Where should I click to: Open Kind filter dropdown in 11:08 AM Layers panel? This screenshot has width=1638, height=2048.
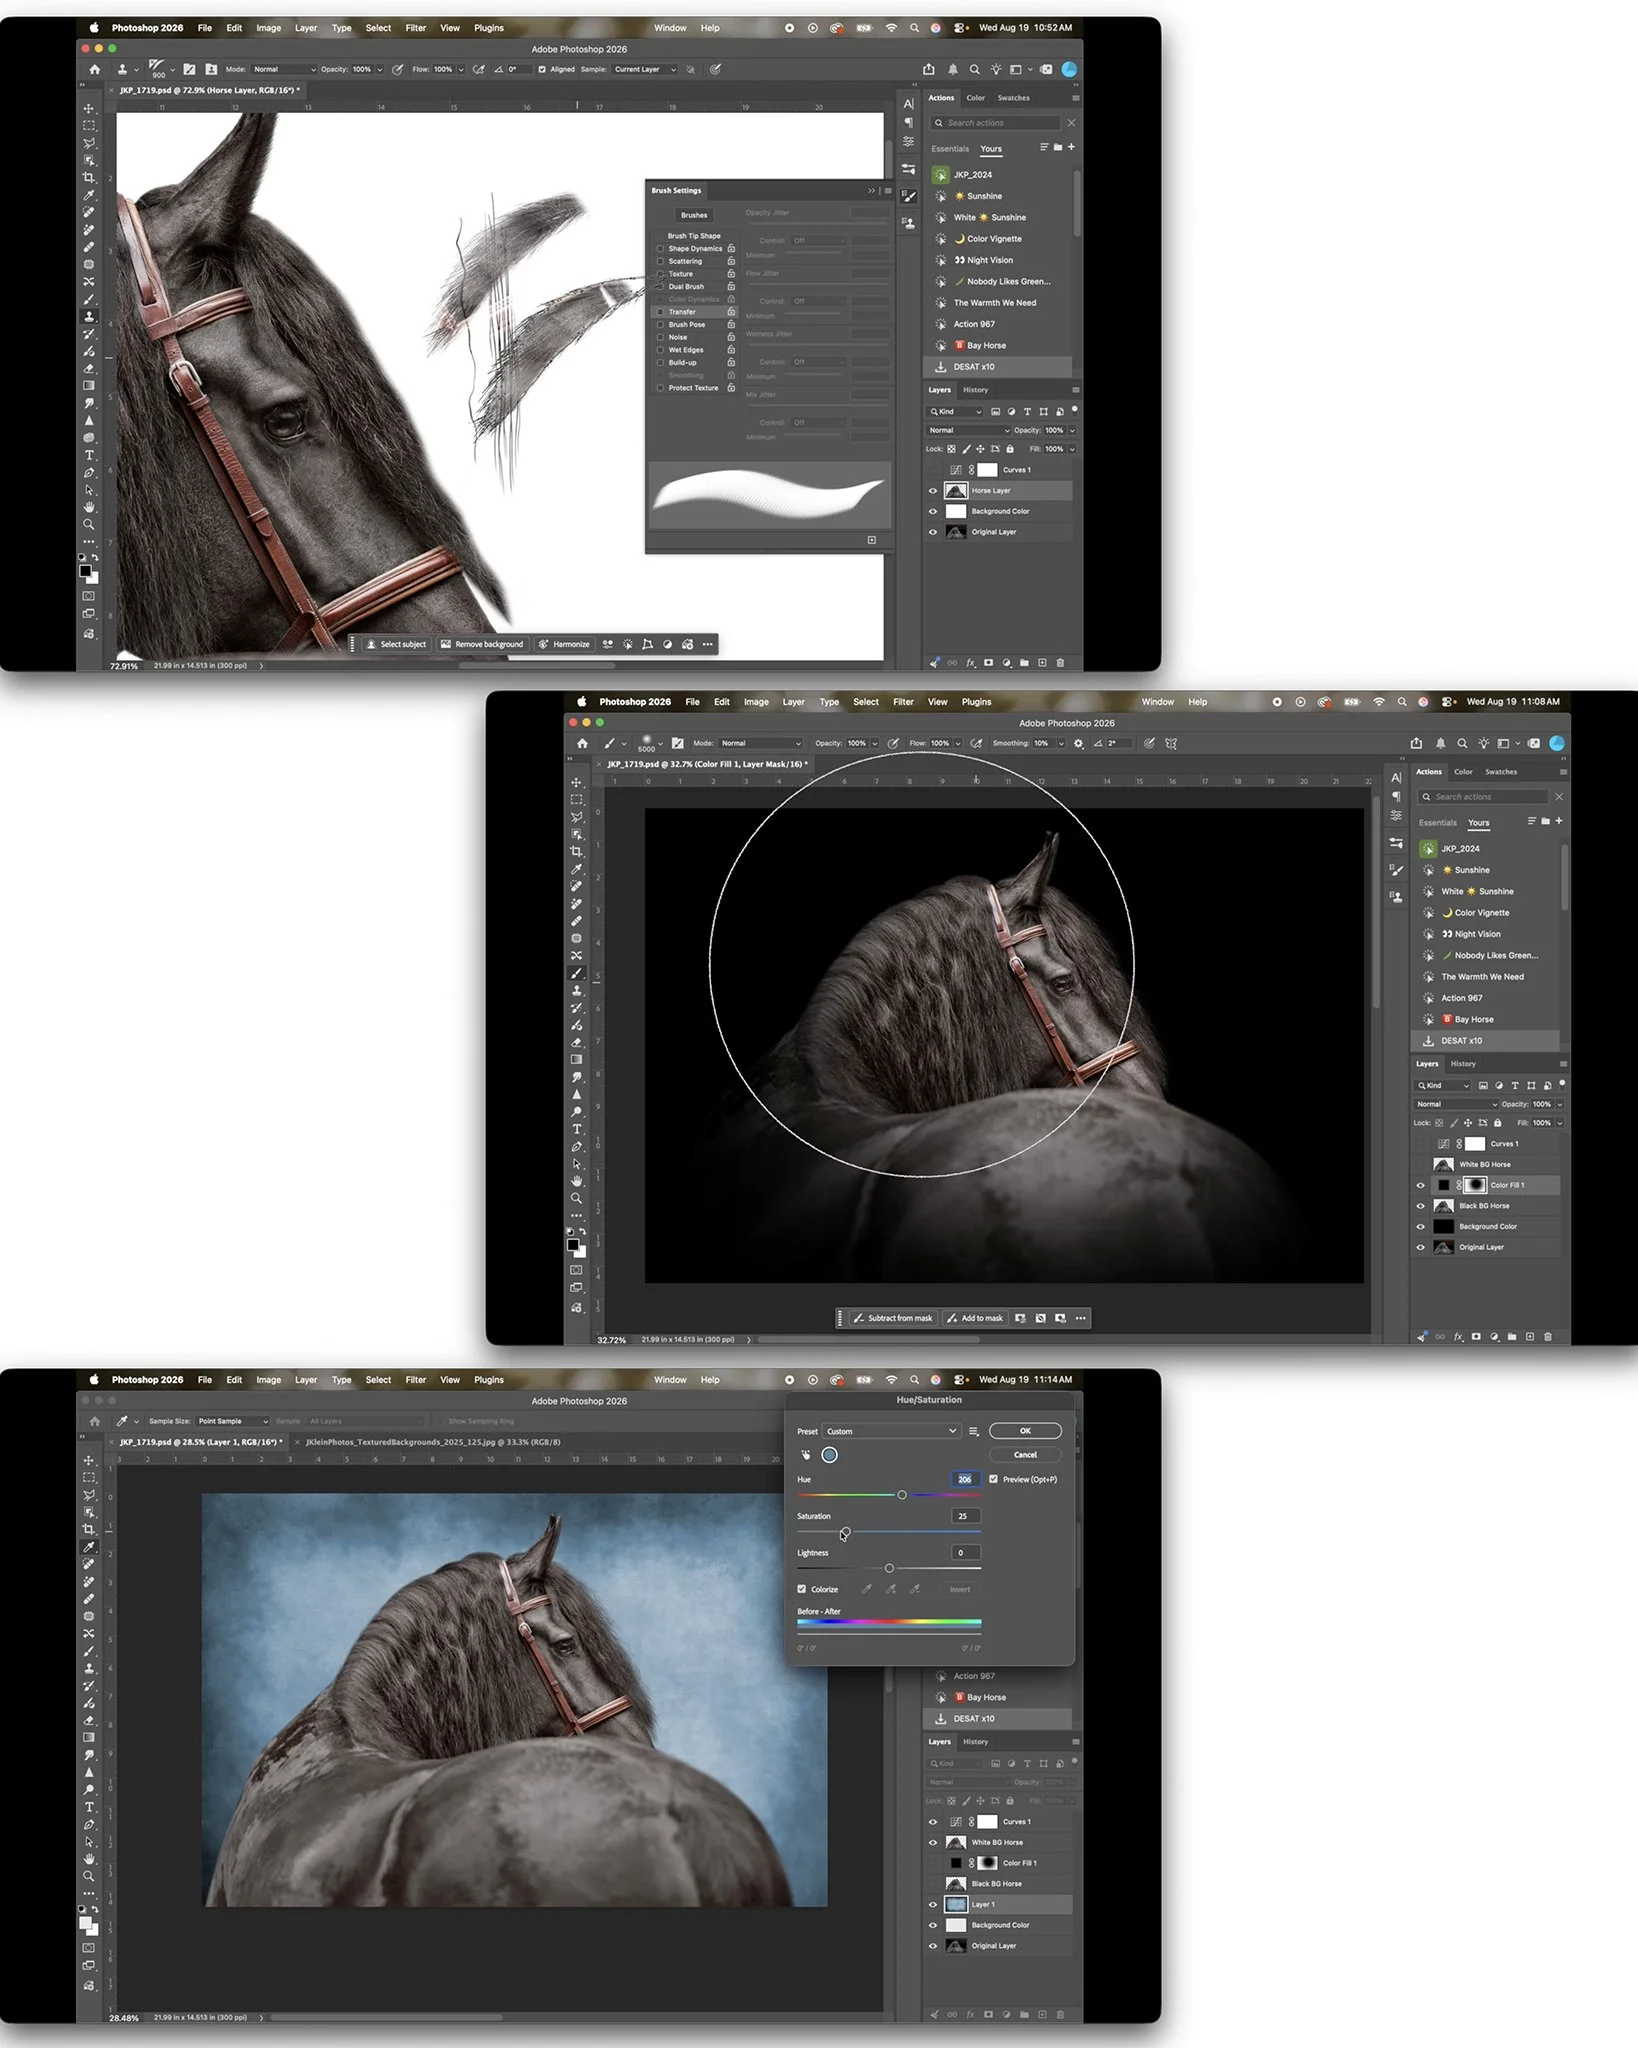point(1443,1085)
